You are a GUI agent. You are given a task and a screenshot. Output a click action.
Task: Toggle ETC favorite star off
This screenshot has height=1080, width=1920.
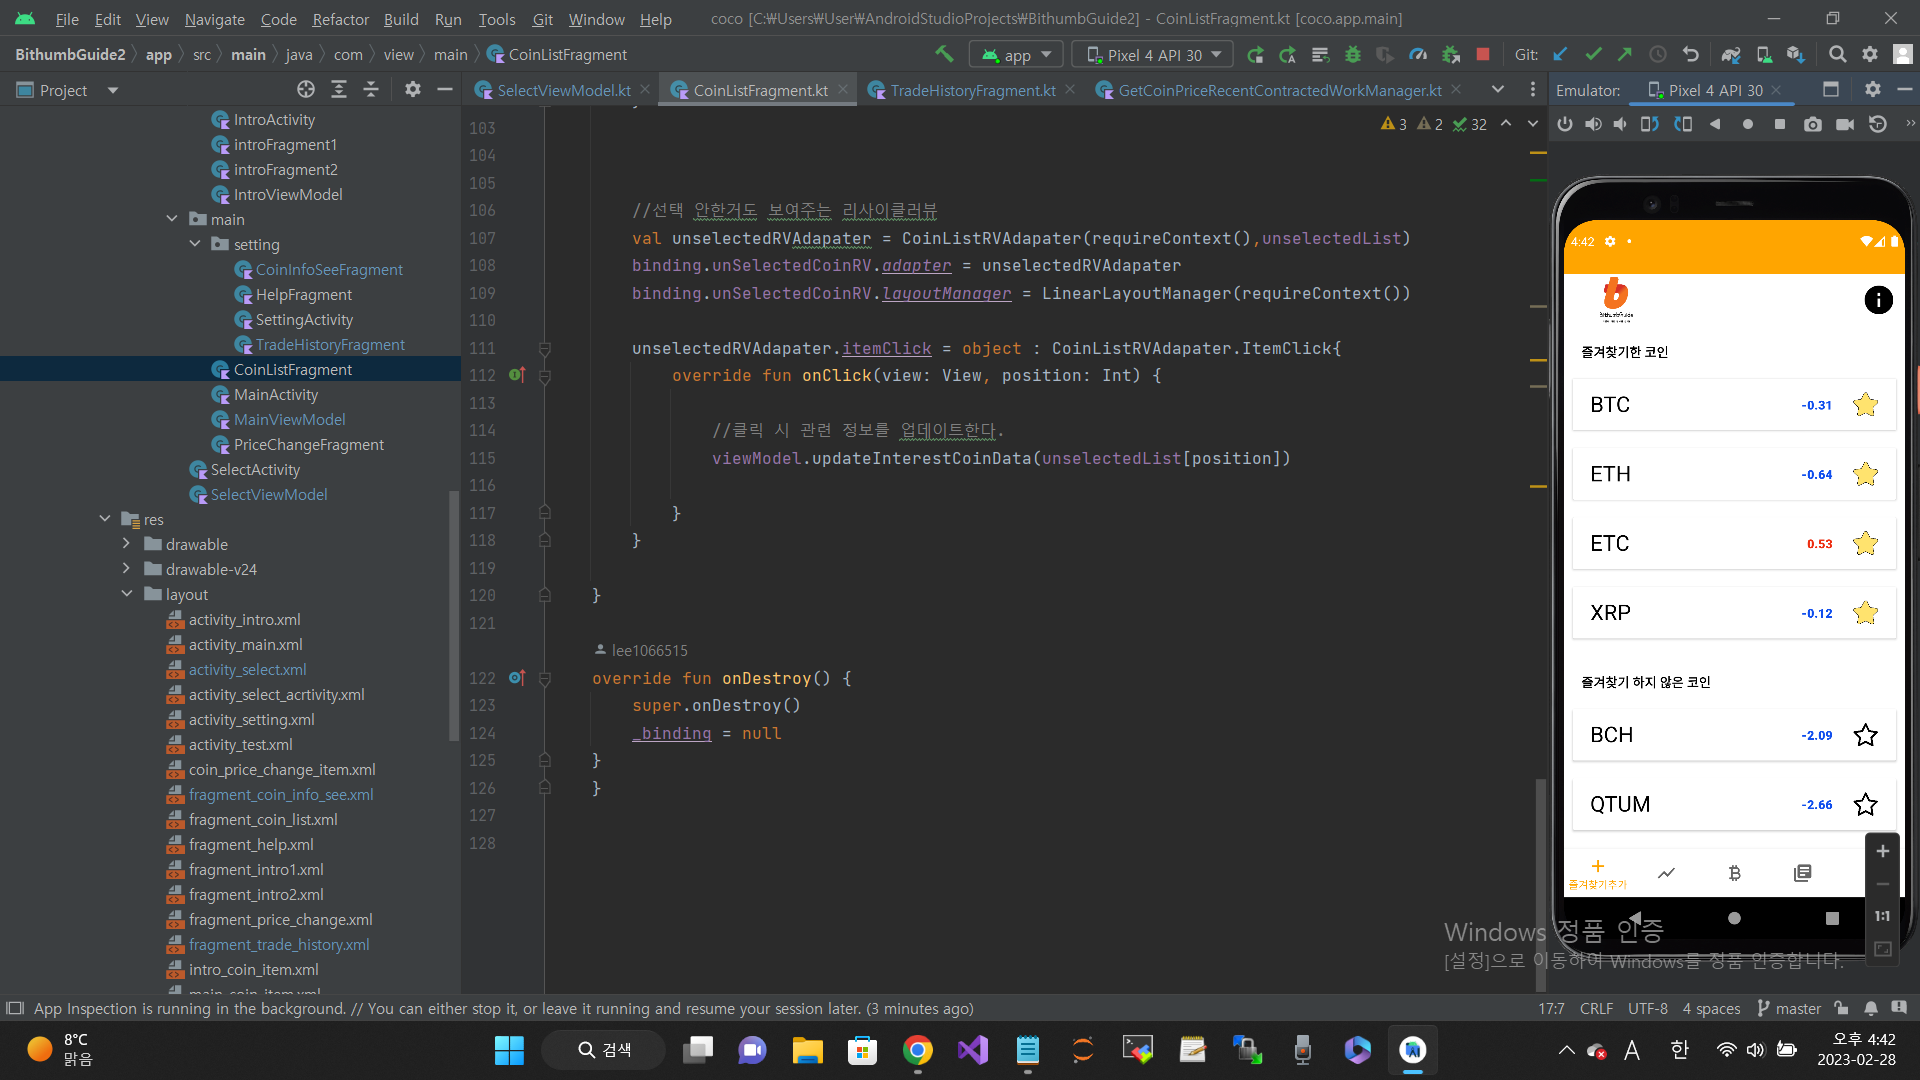[x=1865, y=544]
